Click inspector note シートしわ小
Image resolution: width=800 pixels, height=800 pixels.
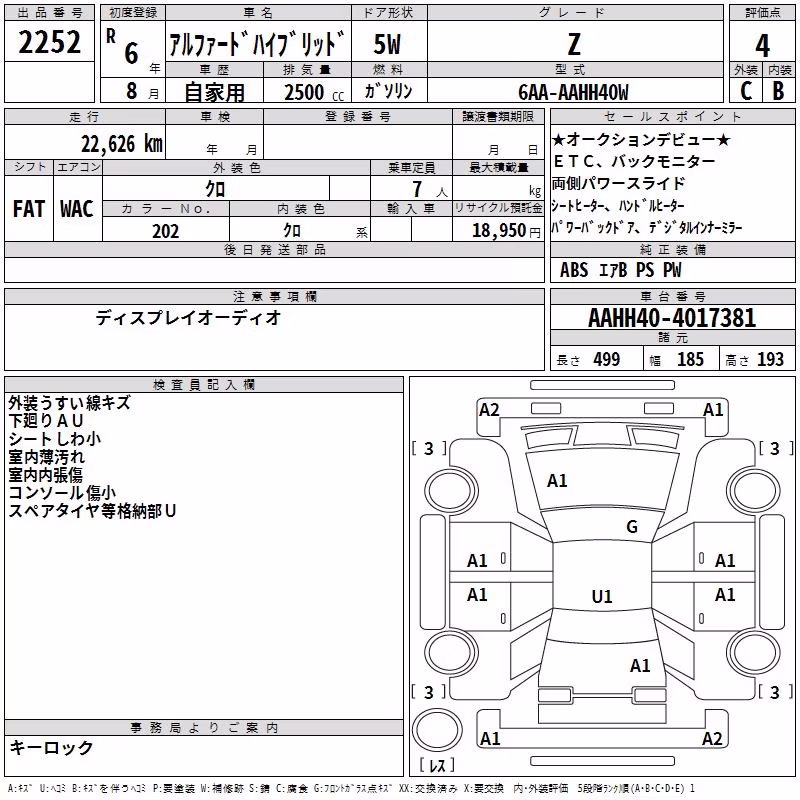point(55,439)
